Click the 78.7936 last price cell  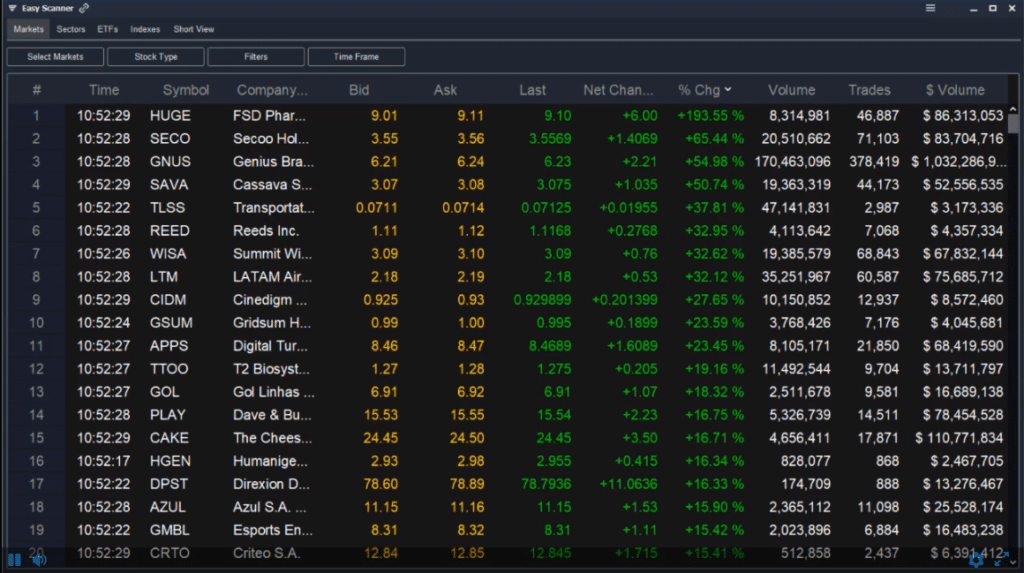546,484
